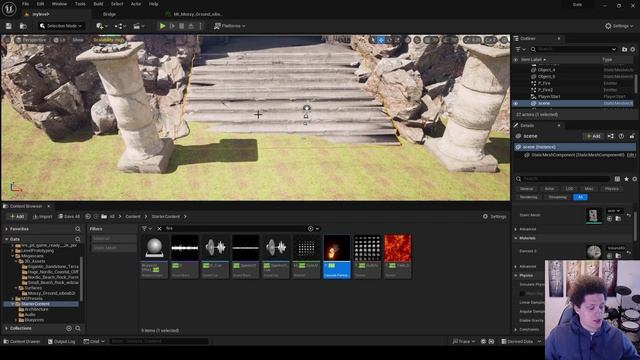This screenshot has height=360, width=640.
Task: Click the Add component button in Details
Action: click(x=593, y=136)
